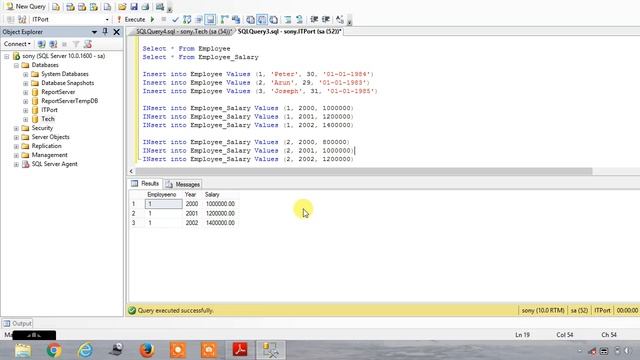Click the Salary column header

pyautogui.click(x=220, y=195)
